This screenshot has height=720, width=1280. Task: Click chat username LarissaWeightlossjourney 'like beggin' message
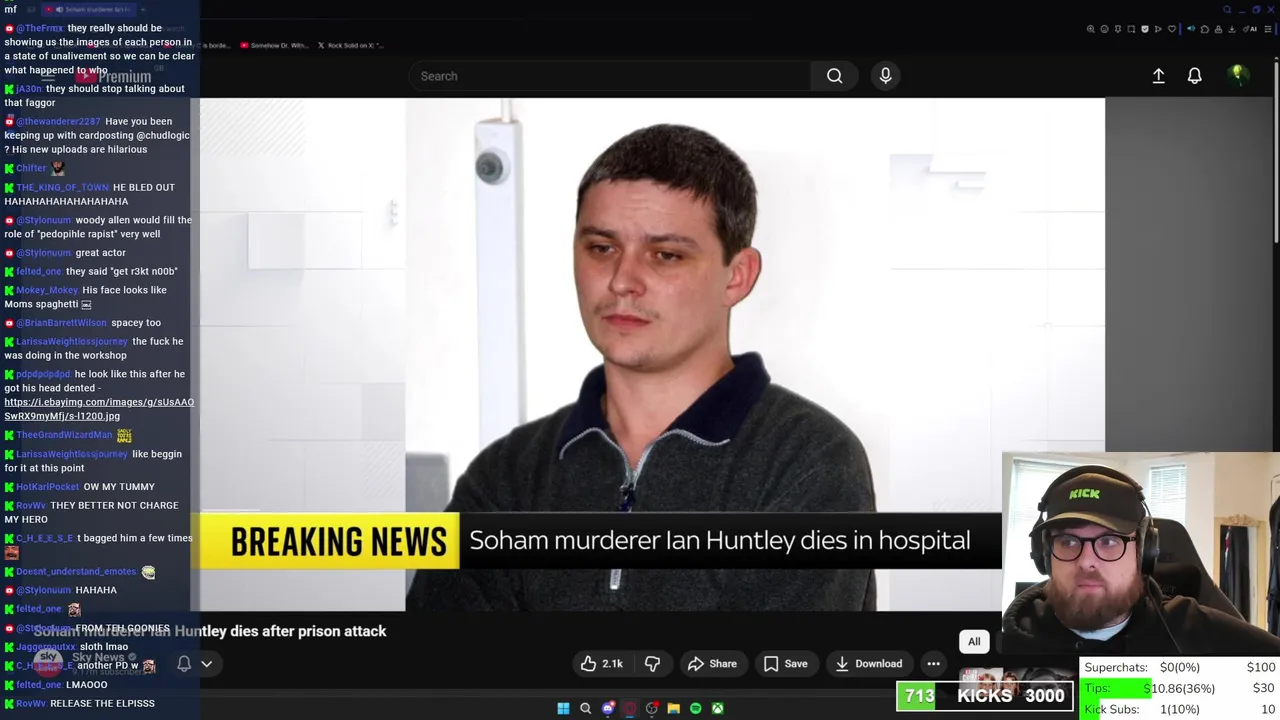pyautogui.click(x=72, y=454)
